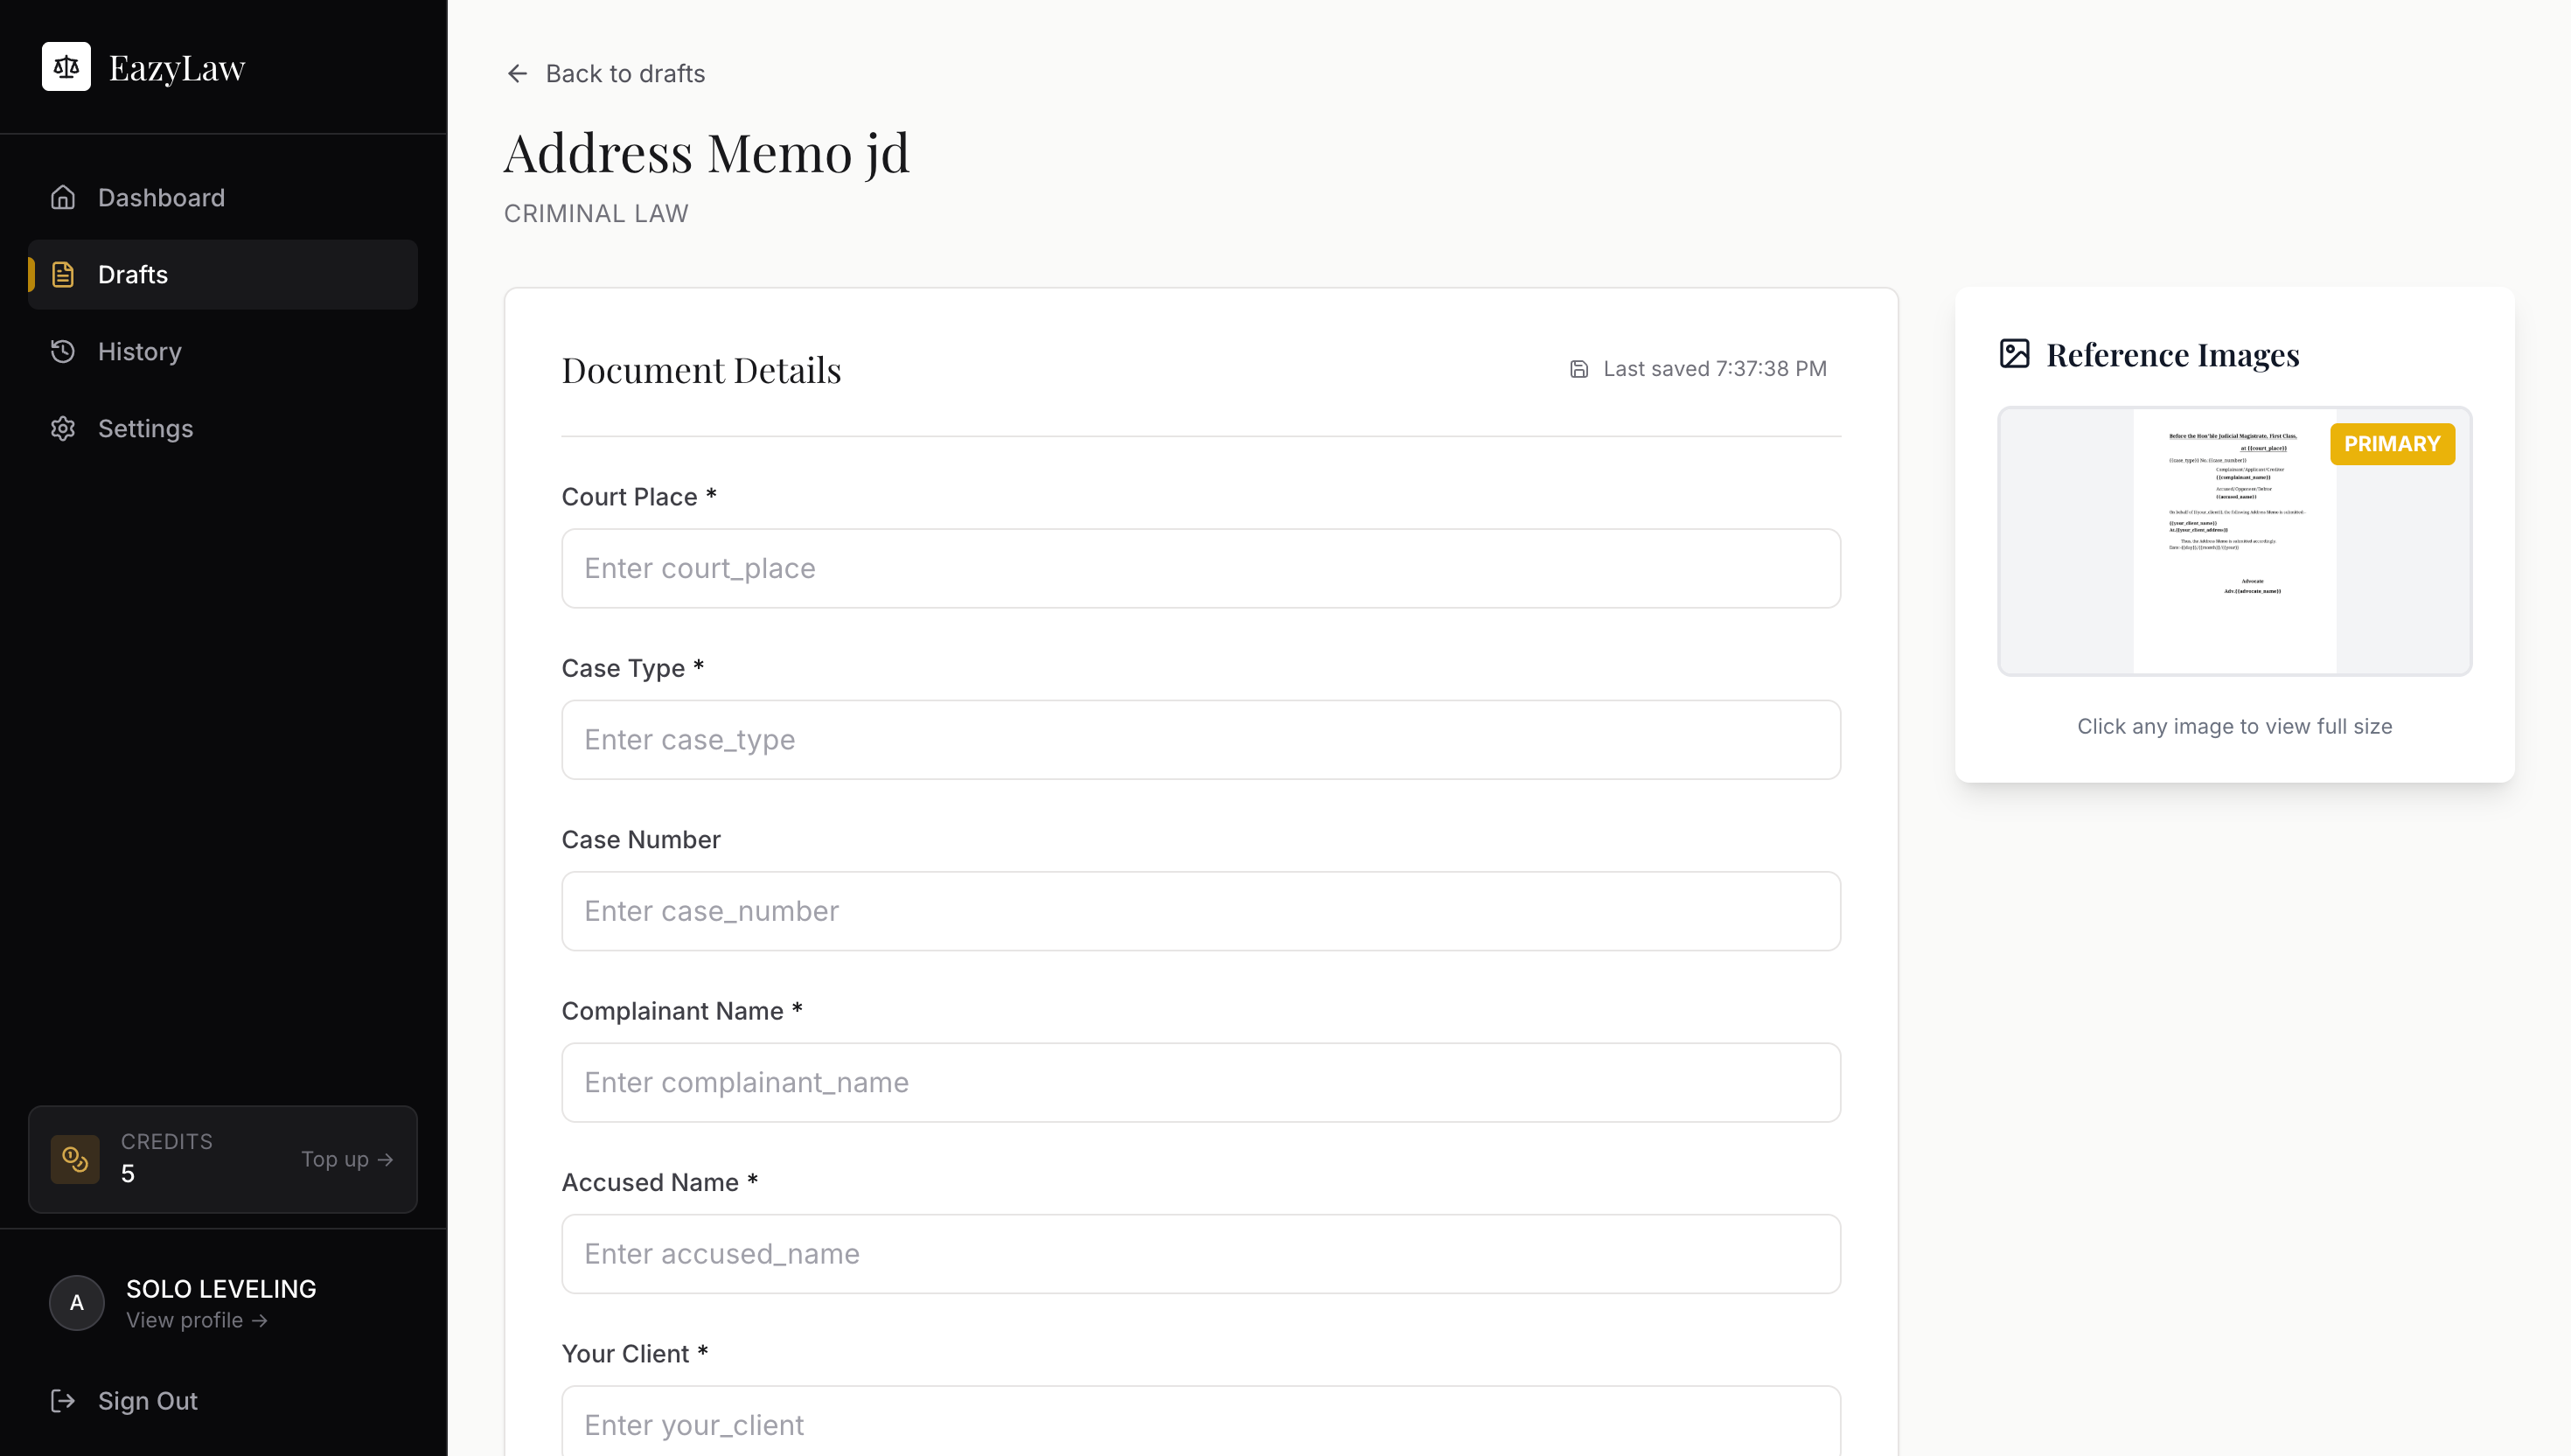Click the user avatar circle A
The image size is (2571, 1456).
pos(77,1303)
